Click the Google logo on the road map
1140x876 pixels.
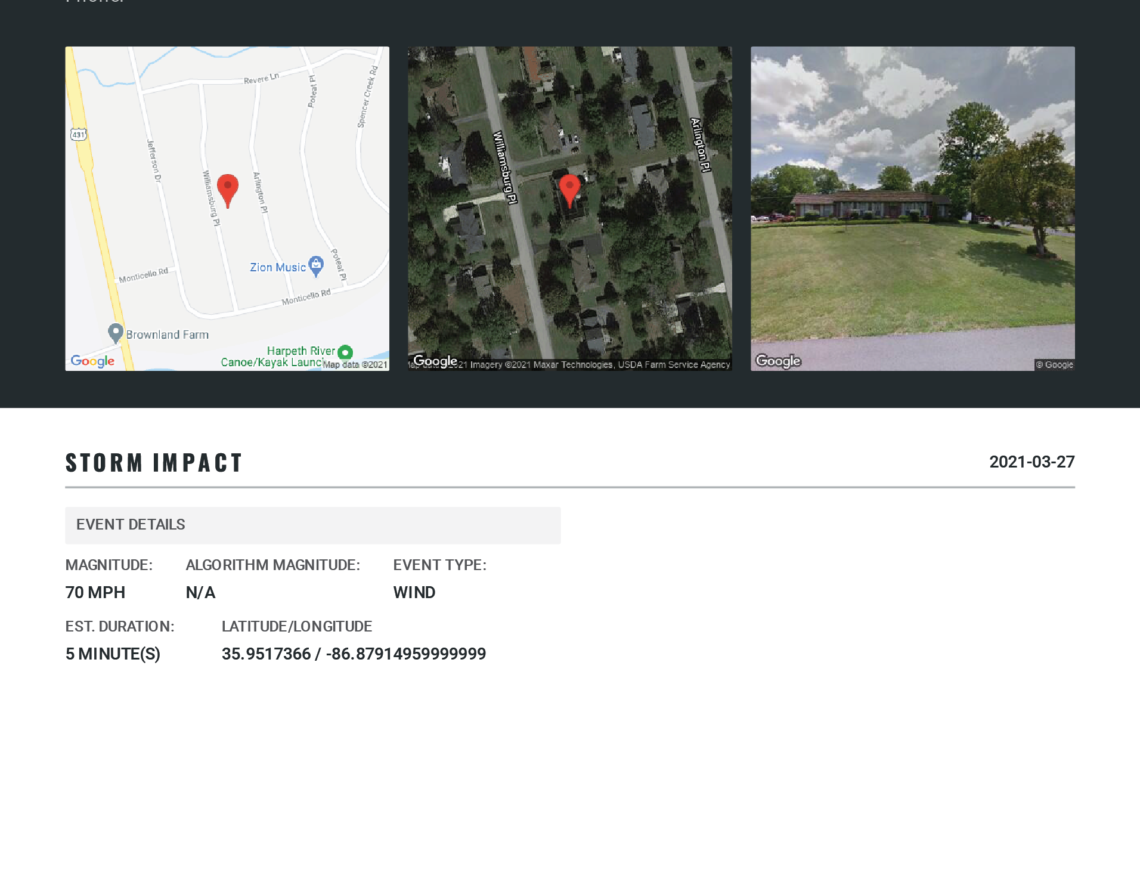coord(92,361)
